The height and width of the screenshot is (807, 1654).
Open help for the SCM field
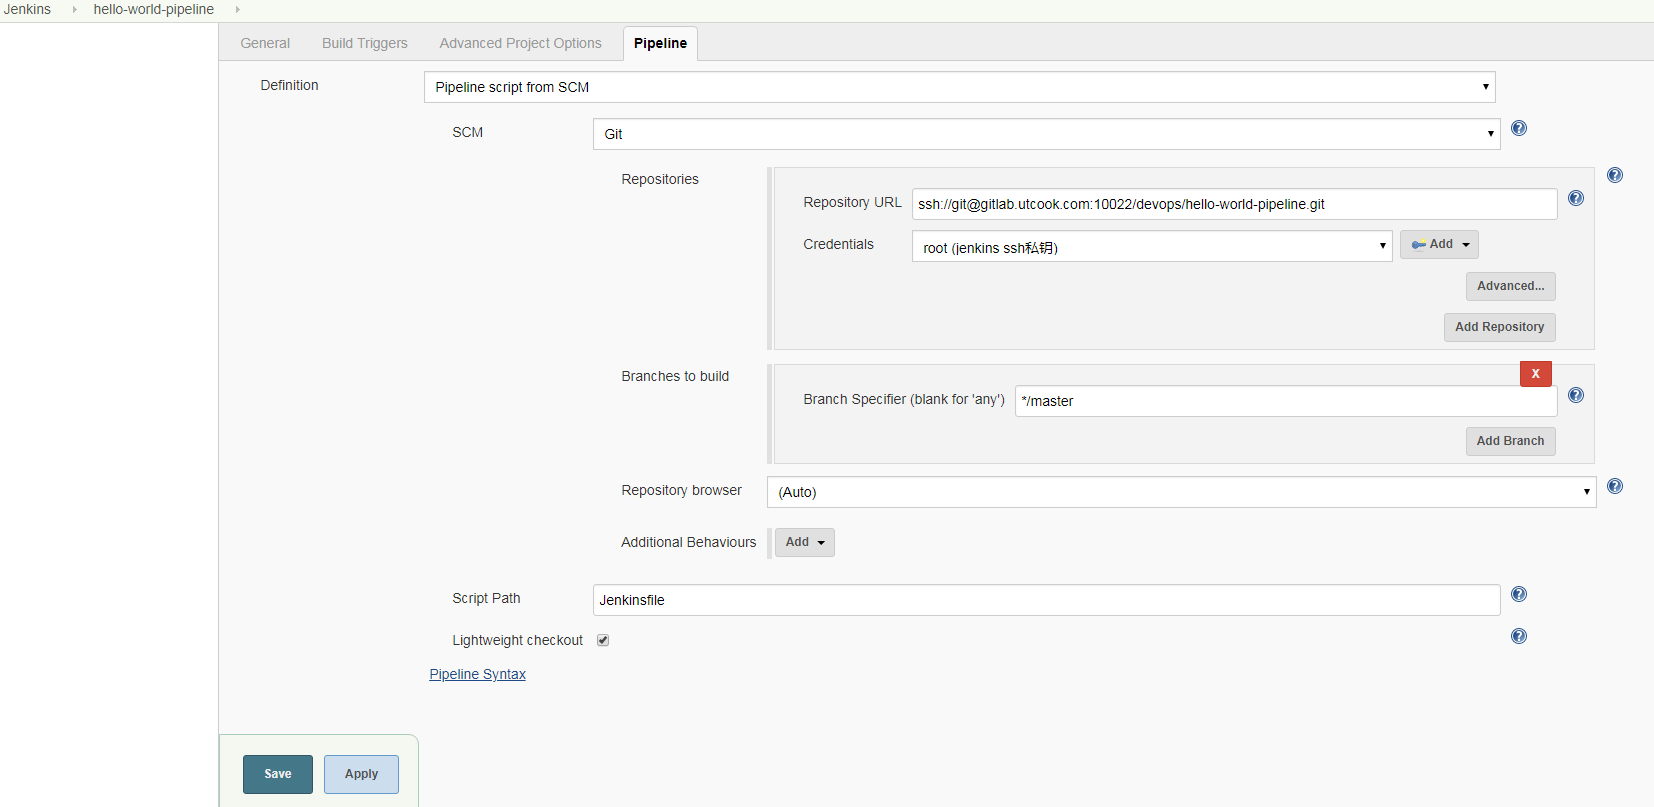(1518, 128)
